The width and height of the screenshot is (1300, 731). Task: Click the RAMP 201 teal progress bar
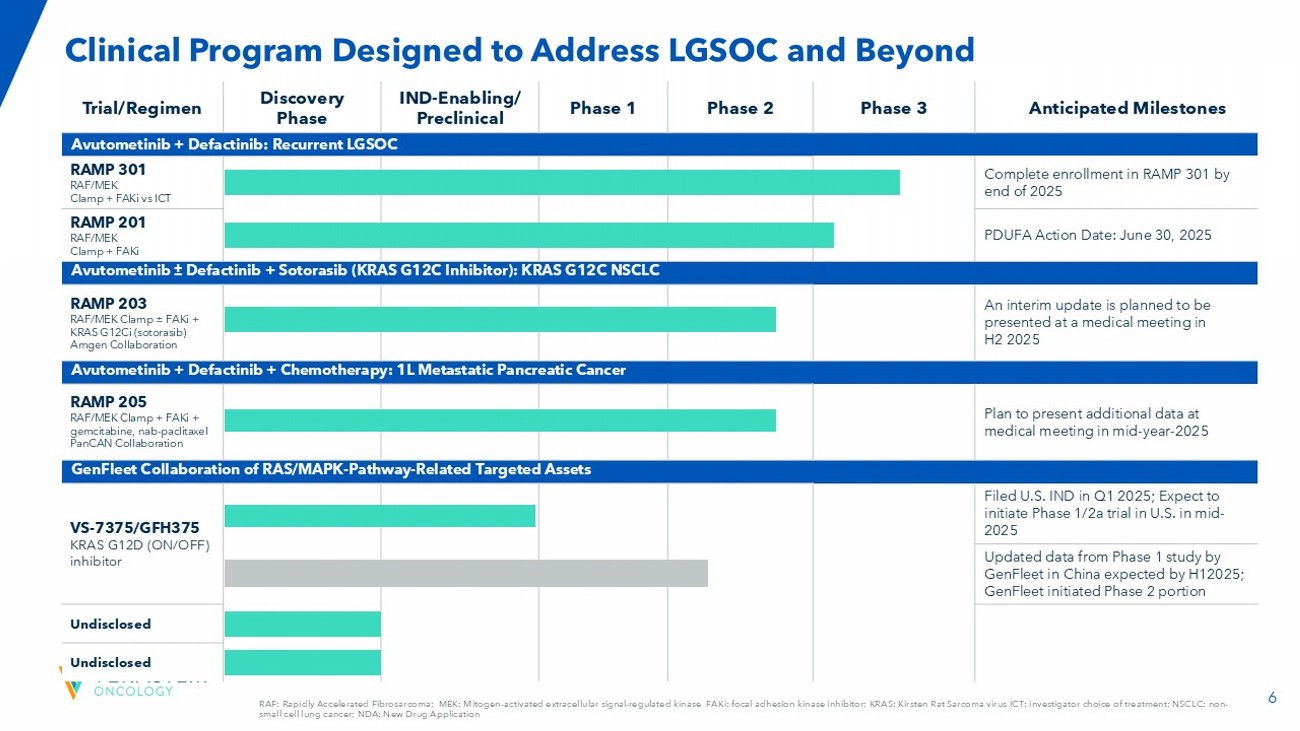529,235
